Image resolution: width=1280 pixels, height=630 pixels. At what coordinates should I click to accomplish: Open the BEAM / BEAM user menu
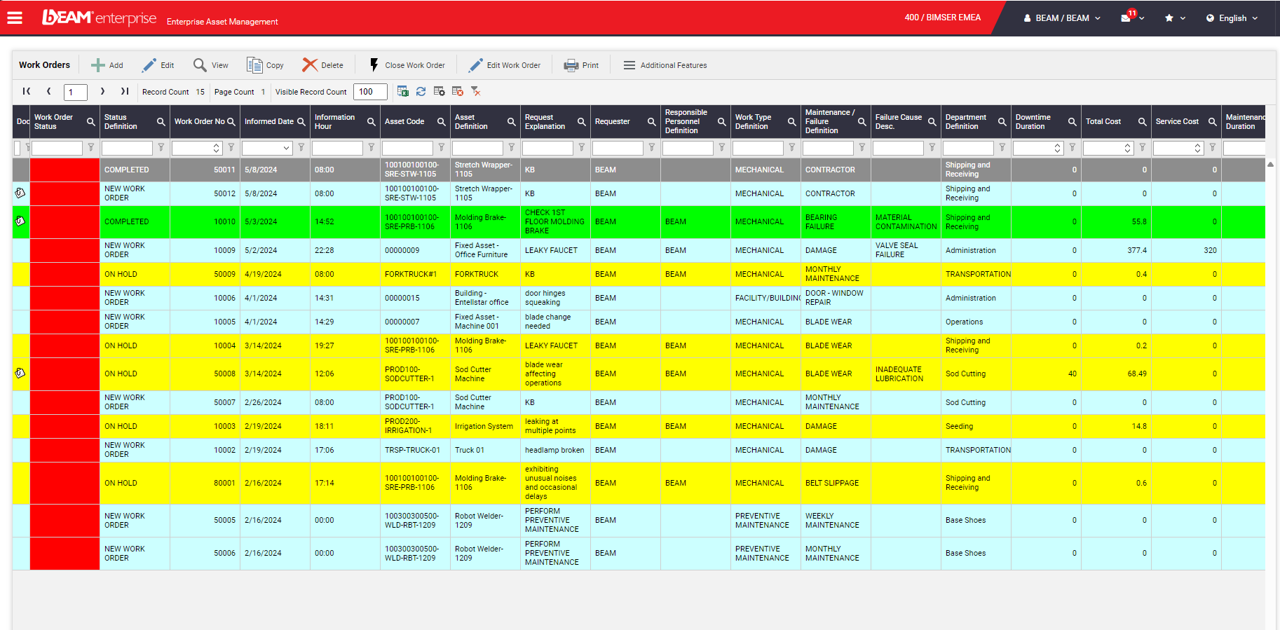(x=1062, y=17)
